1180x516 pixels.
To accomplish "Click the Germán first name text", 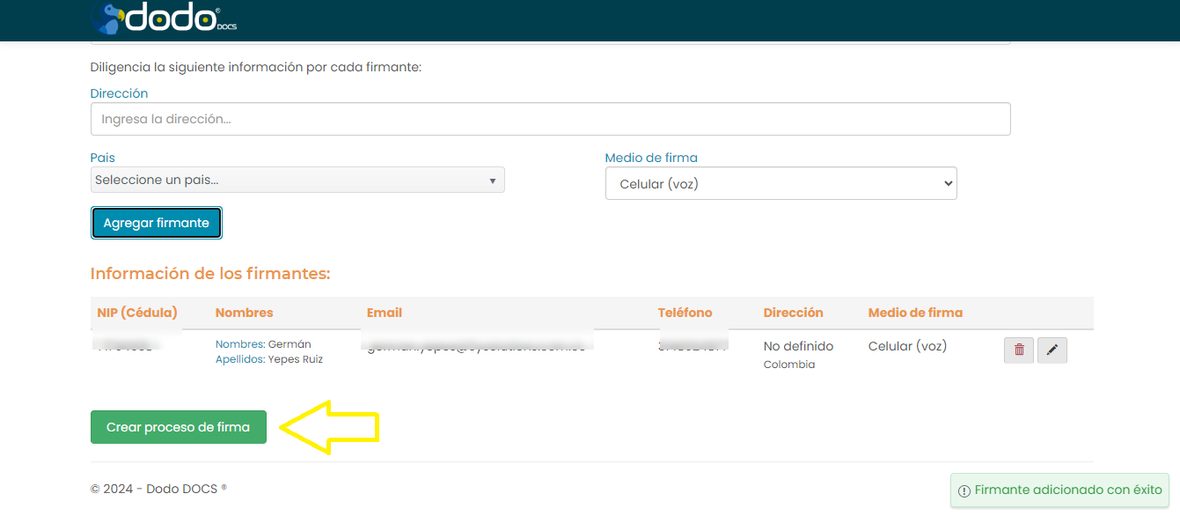I will click(290, 345).
